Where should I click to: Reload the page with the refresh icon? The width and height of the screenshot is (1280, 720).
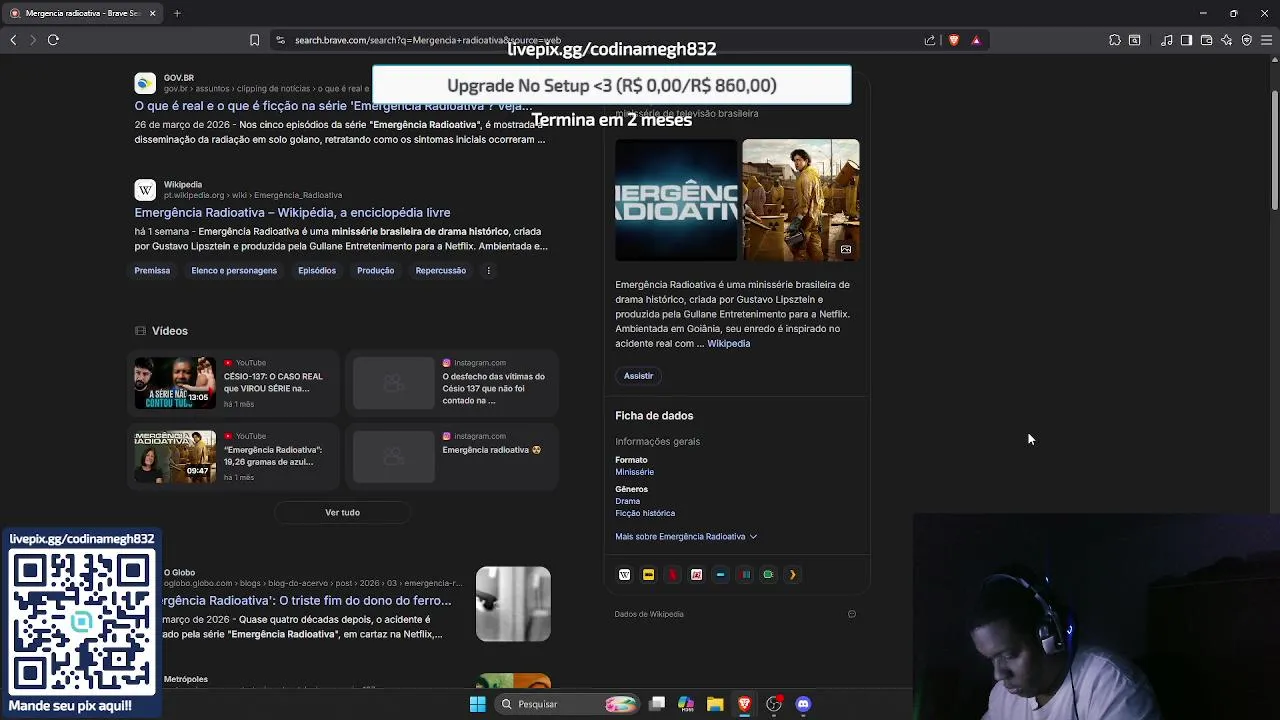coord(53,40)
